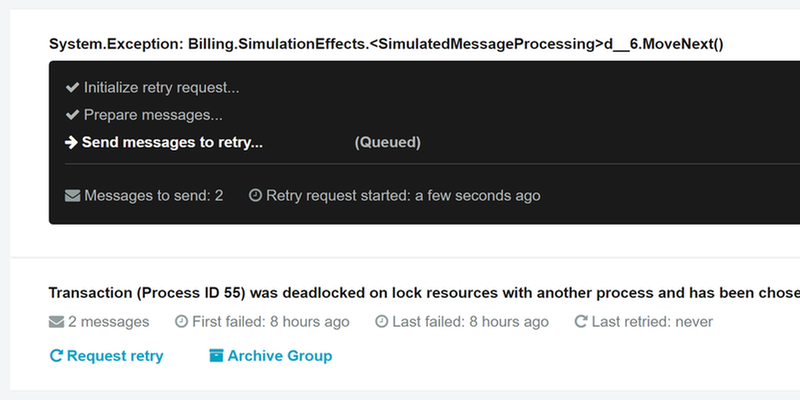Click the clock icon beside Last failed

[x=381, y=322]
